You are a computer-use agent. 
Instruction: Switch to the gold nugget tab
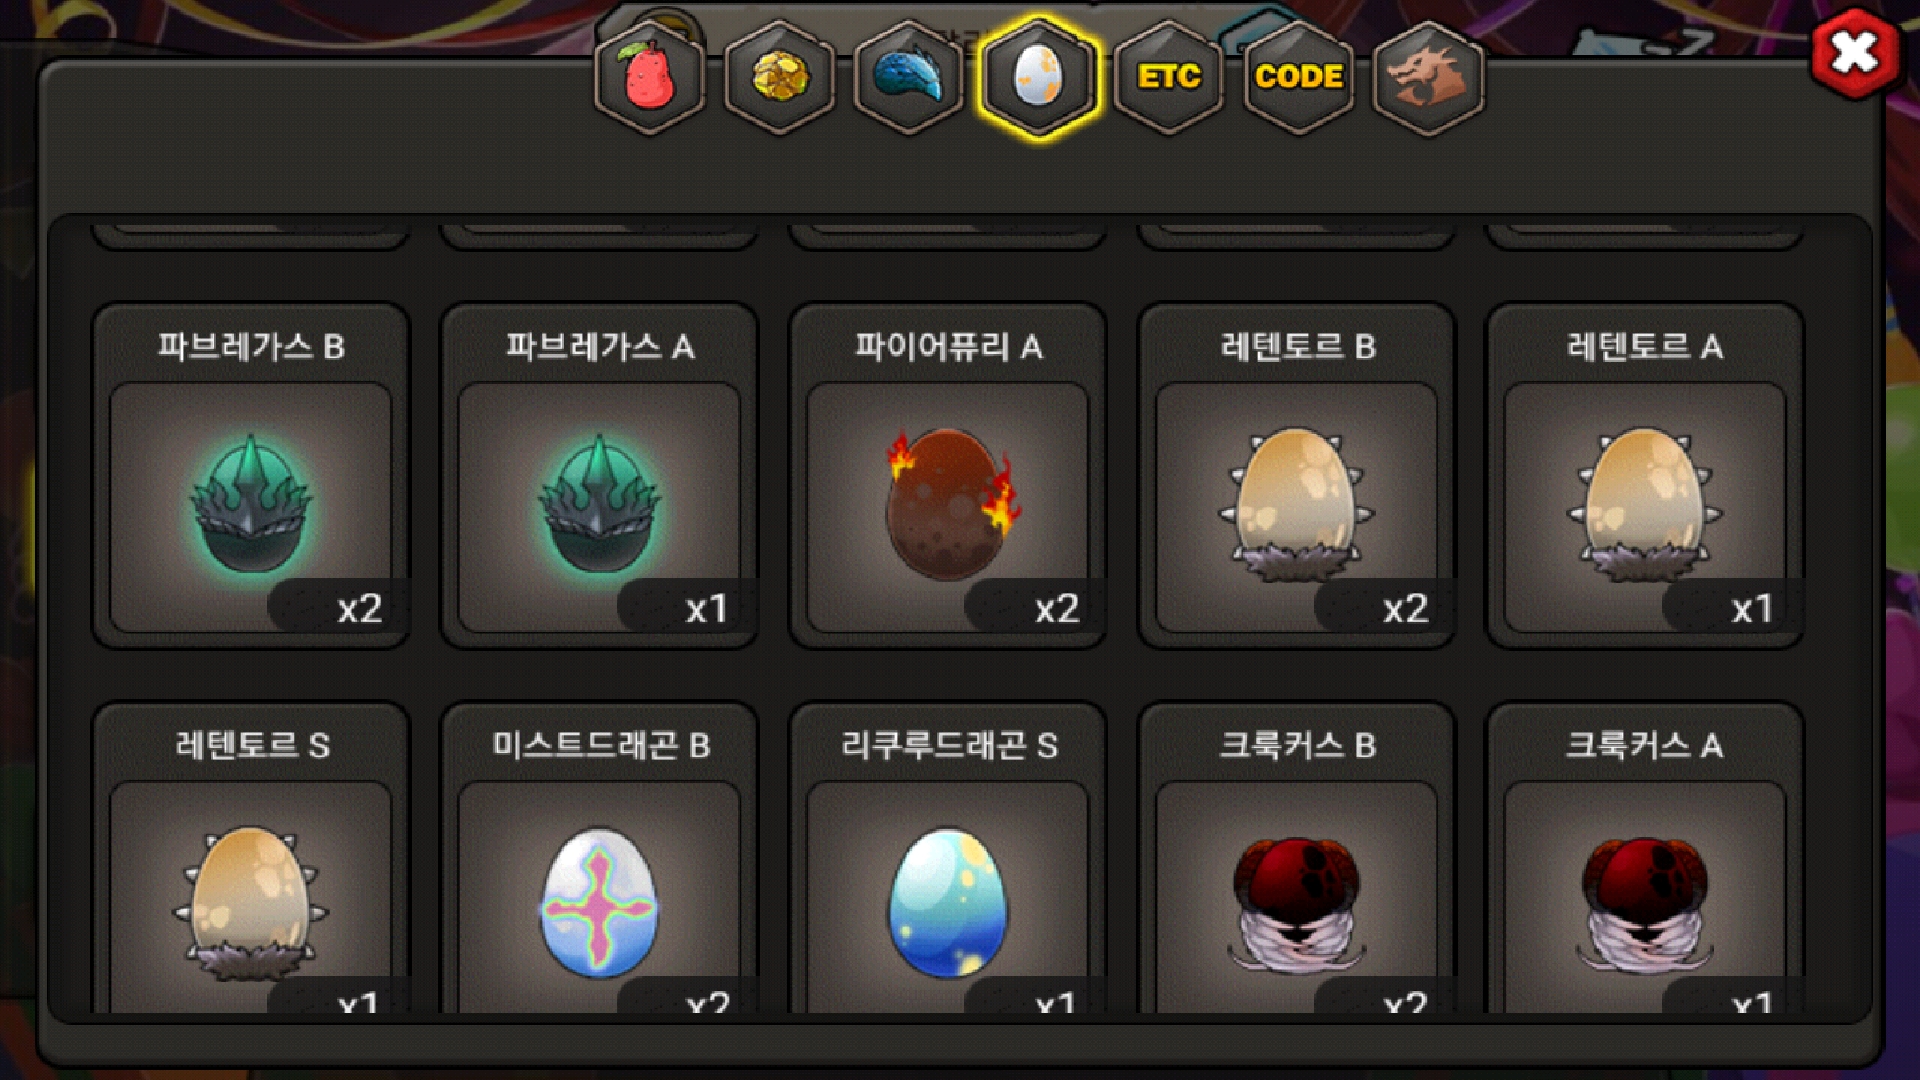780,77
